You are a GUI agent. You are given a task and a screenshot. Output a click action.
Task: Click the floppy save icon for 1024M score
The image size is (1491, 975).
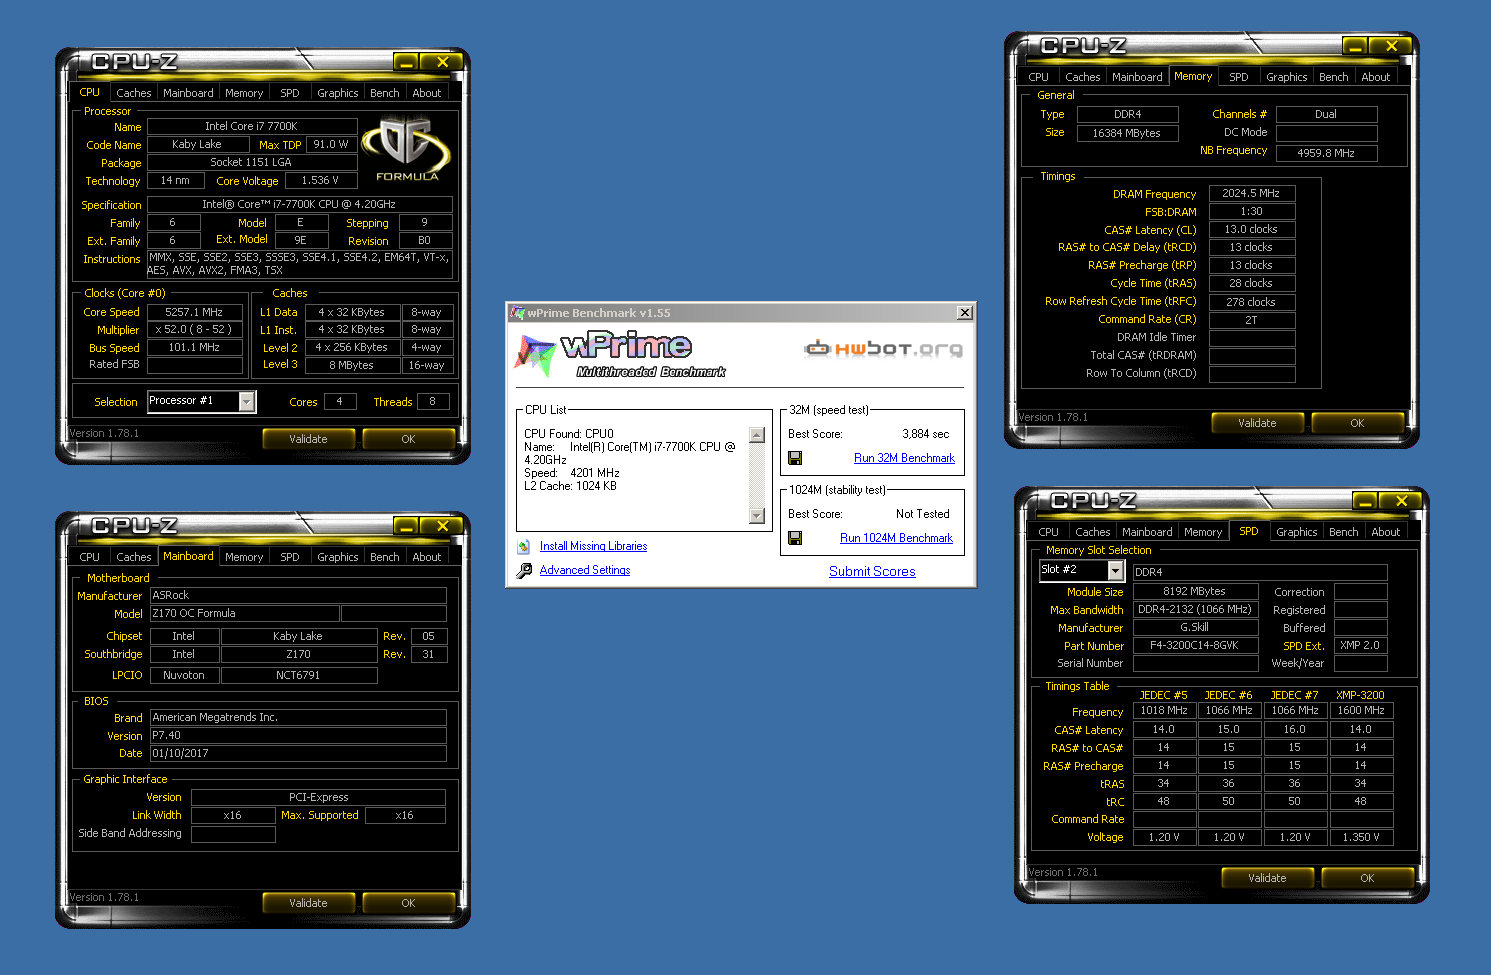[x=795, y=538]
